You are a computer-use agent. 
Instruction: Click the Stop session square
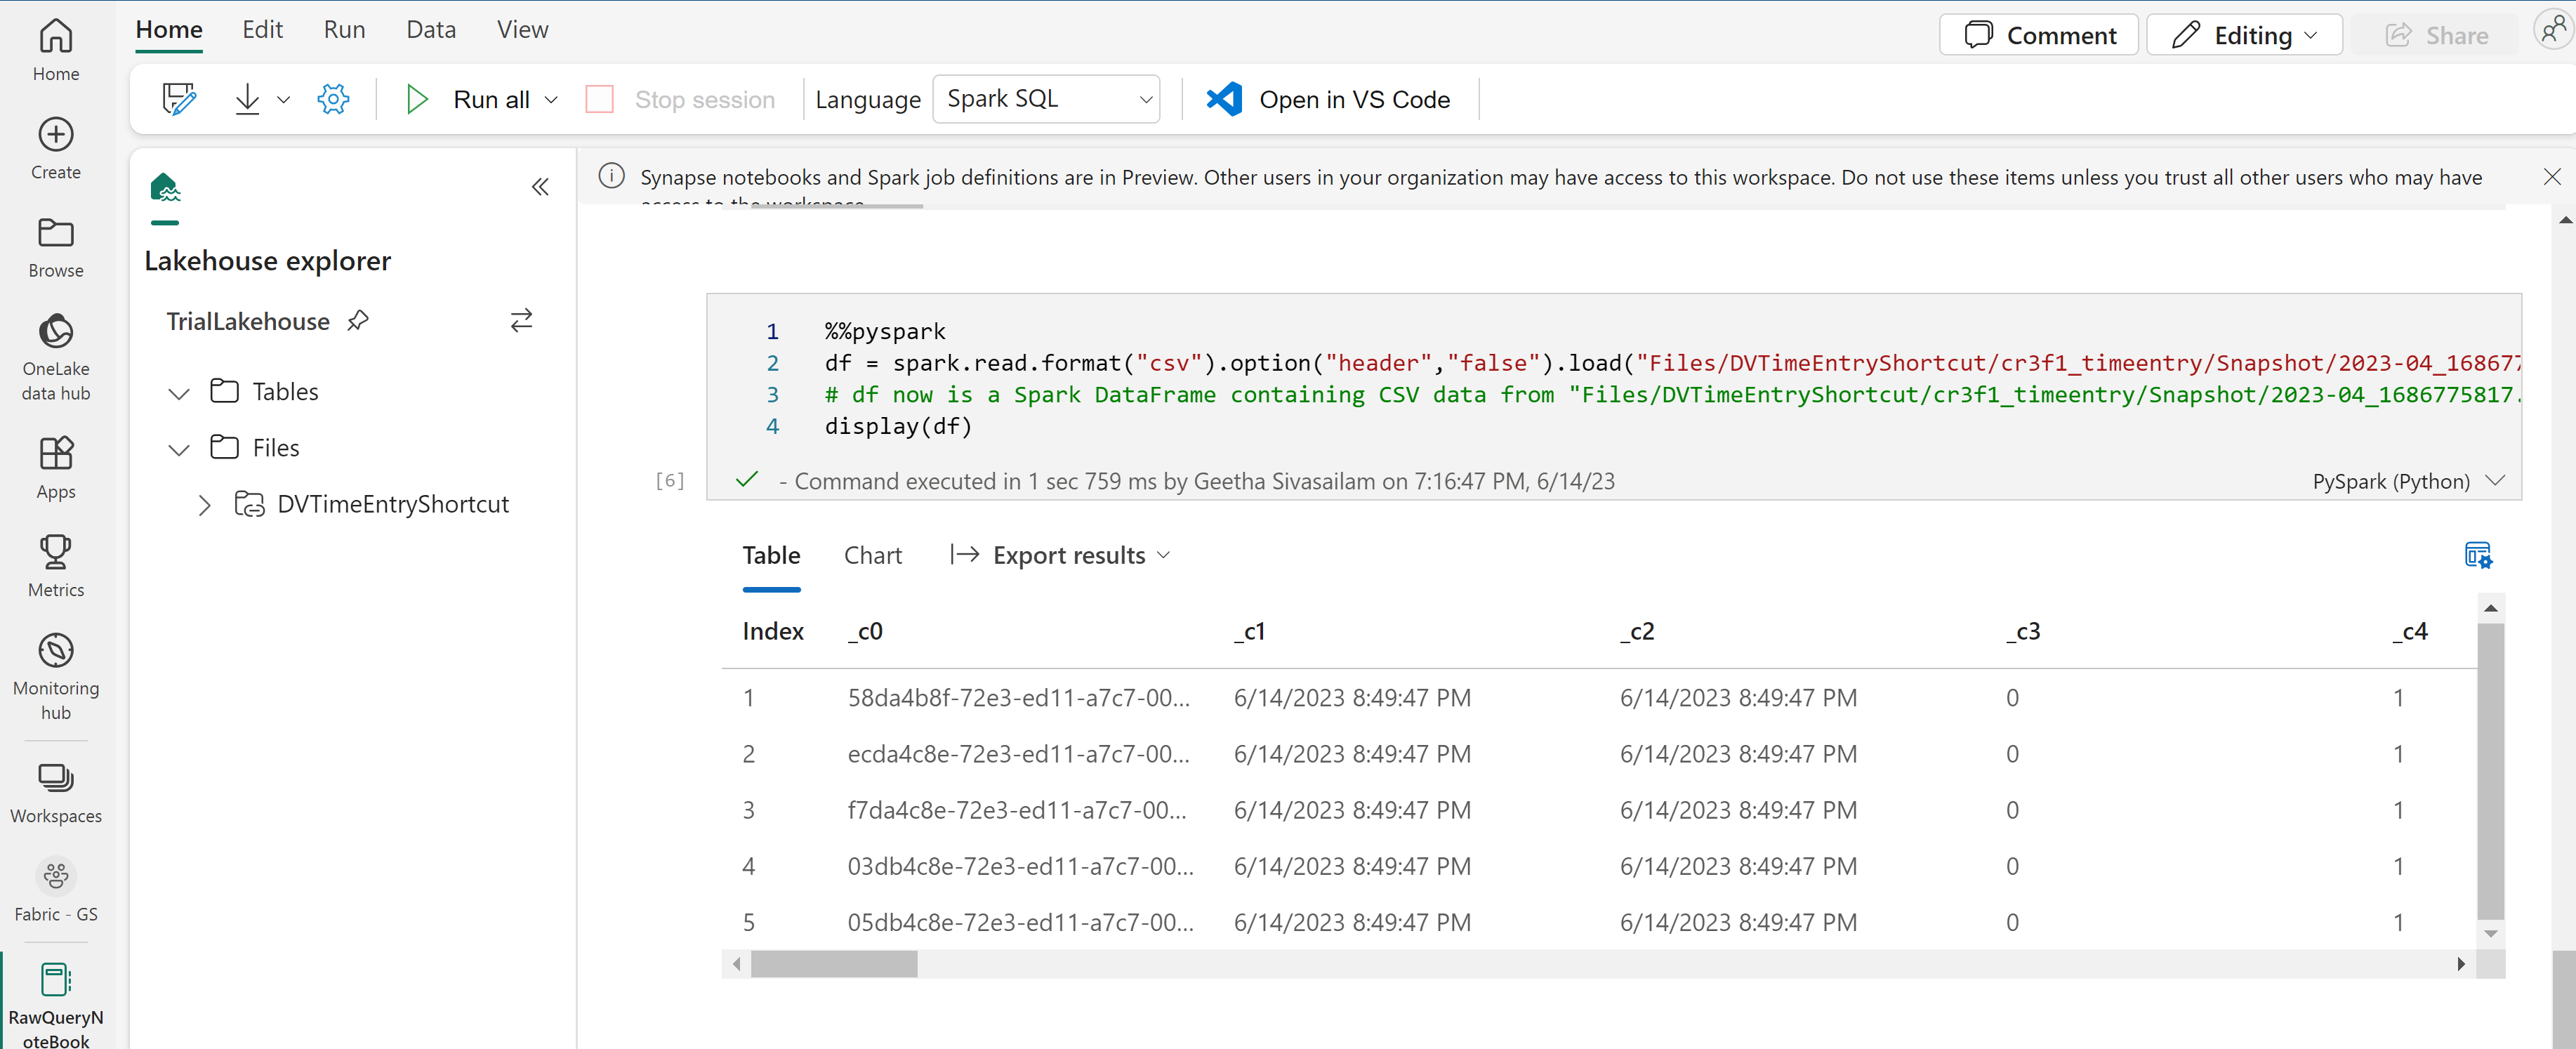tap(599, 99)
